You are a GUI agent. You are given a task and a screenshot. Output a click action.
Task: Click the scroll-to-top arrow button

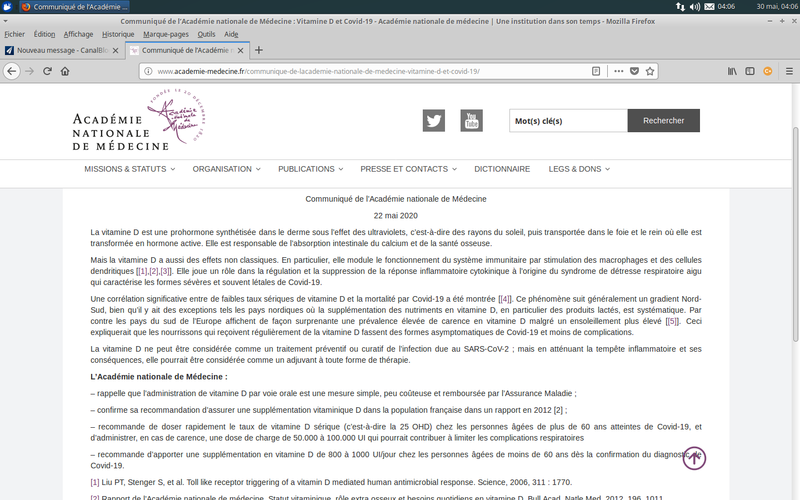point(694,458)
